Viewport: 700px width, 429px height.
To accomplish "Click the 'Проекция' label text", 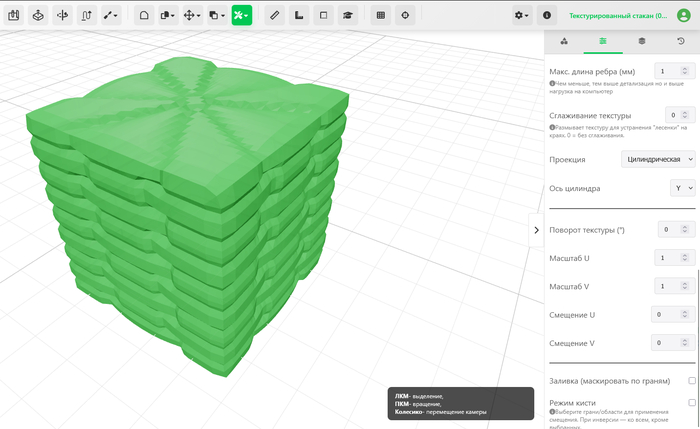I will pyautogui.click(x=567, y=159).
